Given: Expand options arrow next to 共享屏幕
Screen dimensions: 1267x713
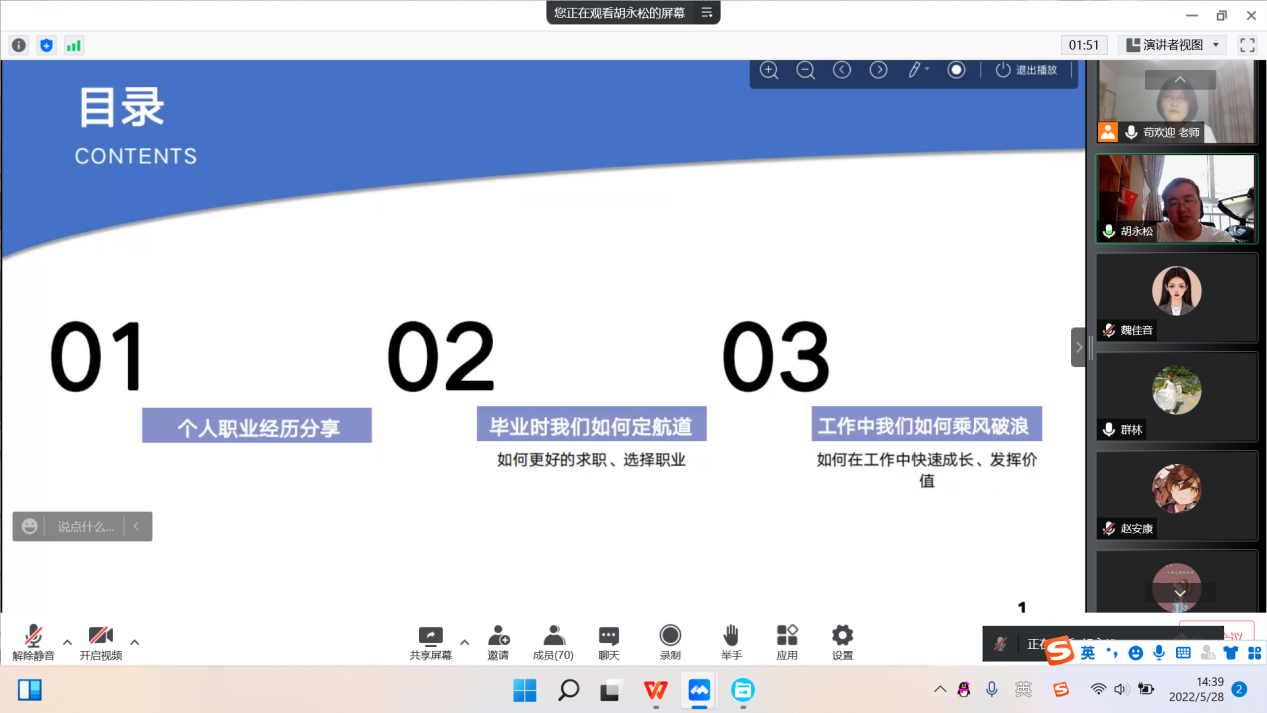Looking at the screenshot, I should pyautogui.click(x=464, y=642).
